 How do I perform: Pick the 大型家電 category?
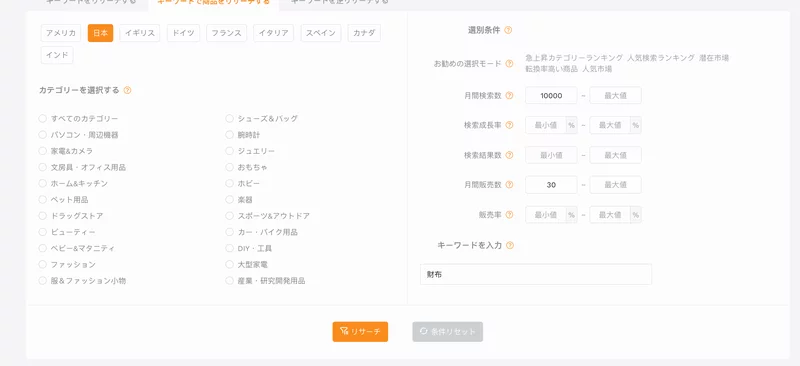click(230, 264)
